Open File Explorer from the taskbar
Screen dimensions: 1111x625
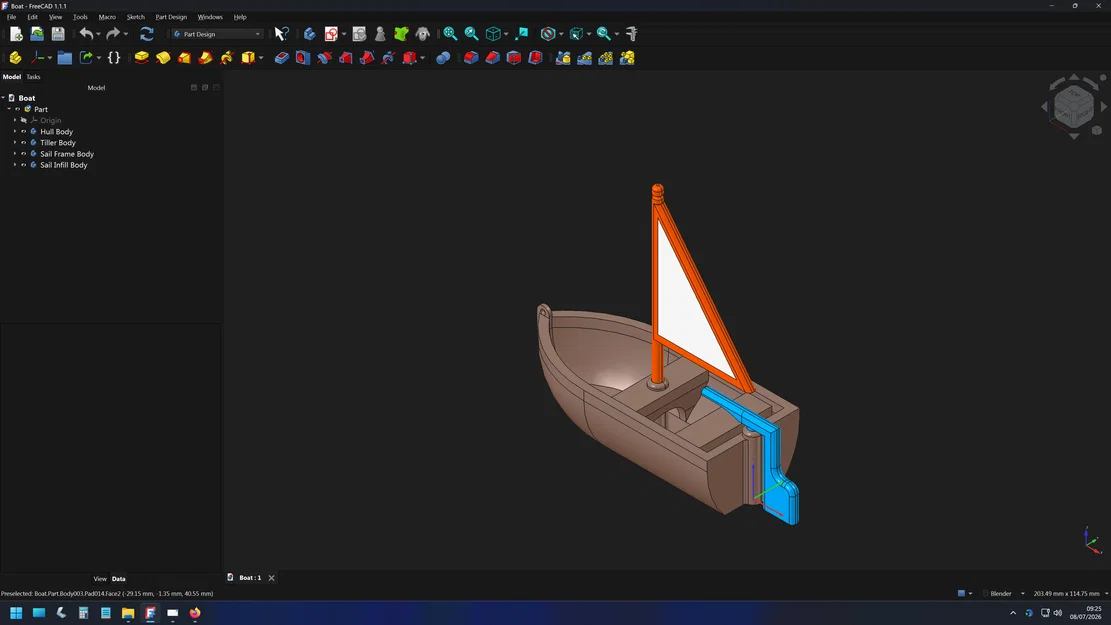point(128,613)
